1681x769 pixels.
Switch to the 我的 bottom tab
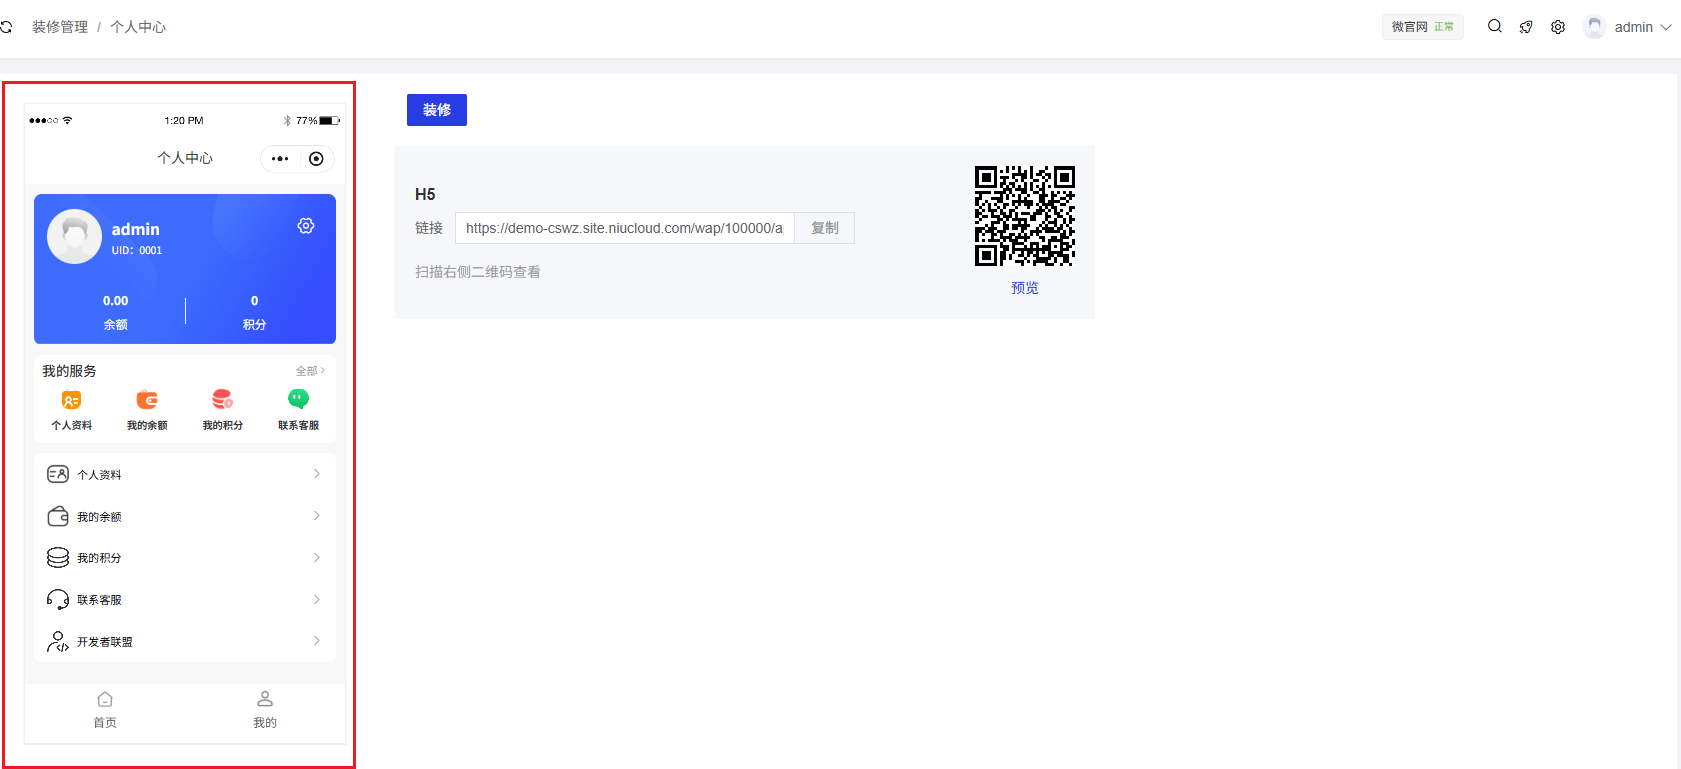point(265,709)
